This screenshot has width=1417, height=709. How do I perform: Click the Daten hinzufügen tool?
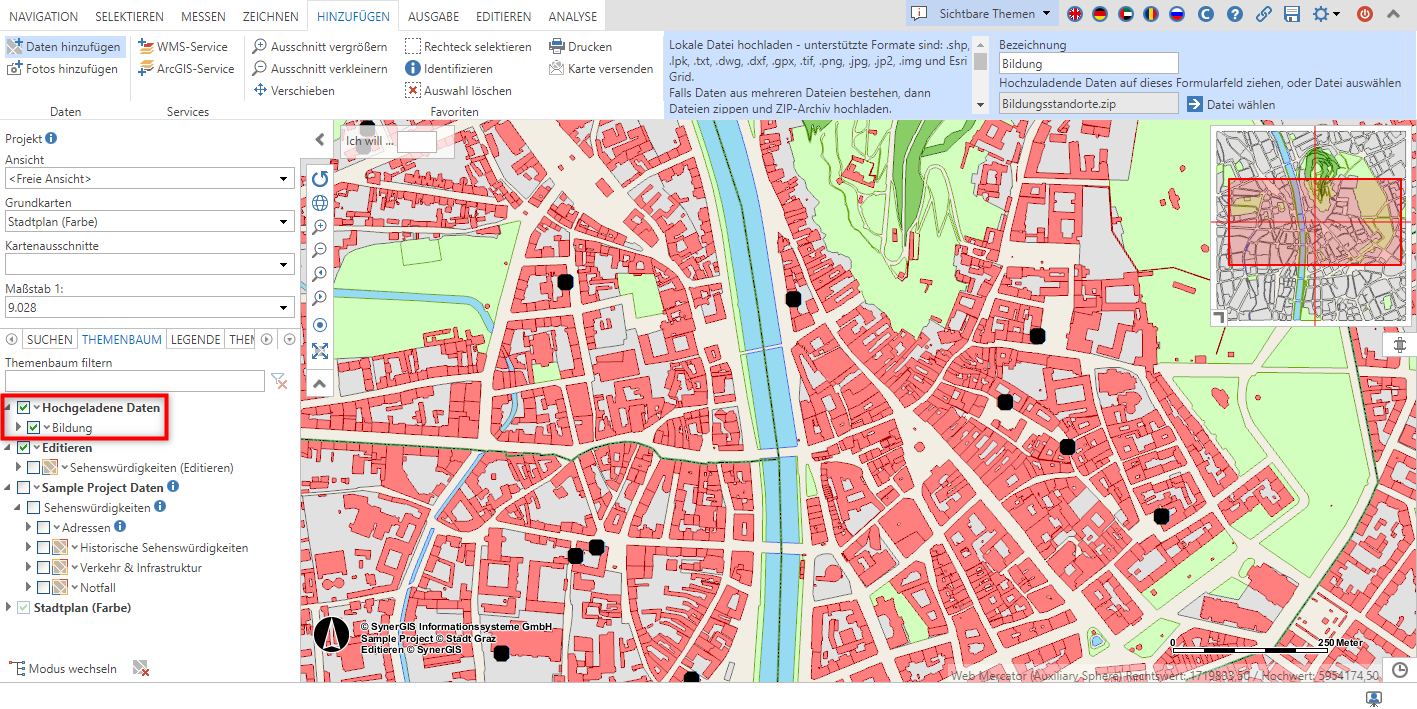(64, 47)
